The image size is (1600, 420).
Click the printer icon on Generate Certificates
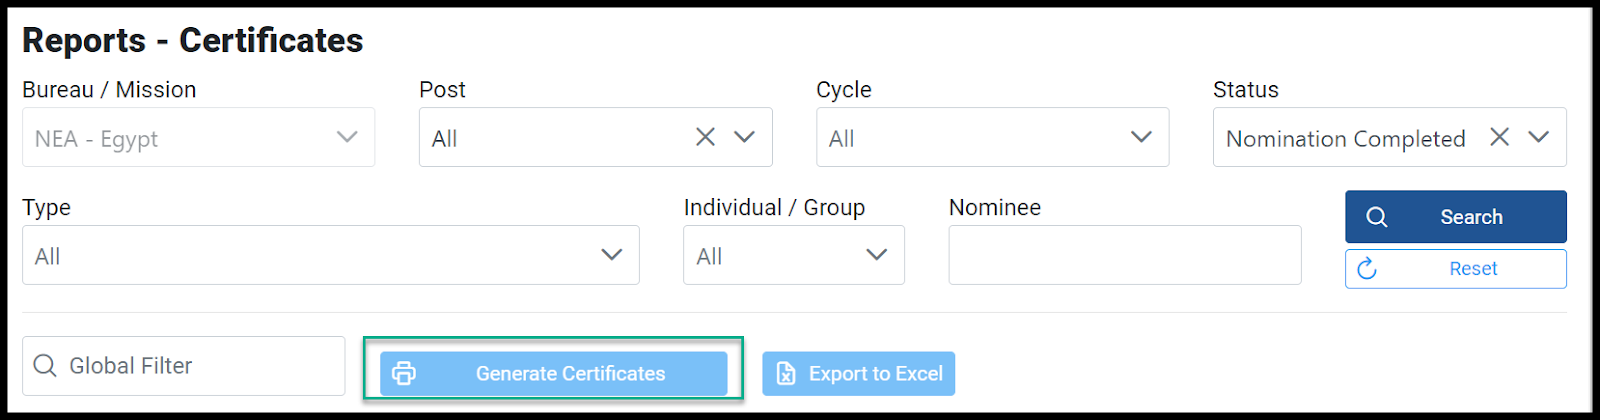(x=404, y=374)
